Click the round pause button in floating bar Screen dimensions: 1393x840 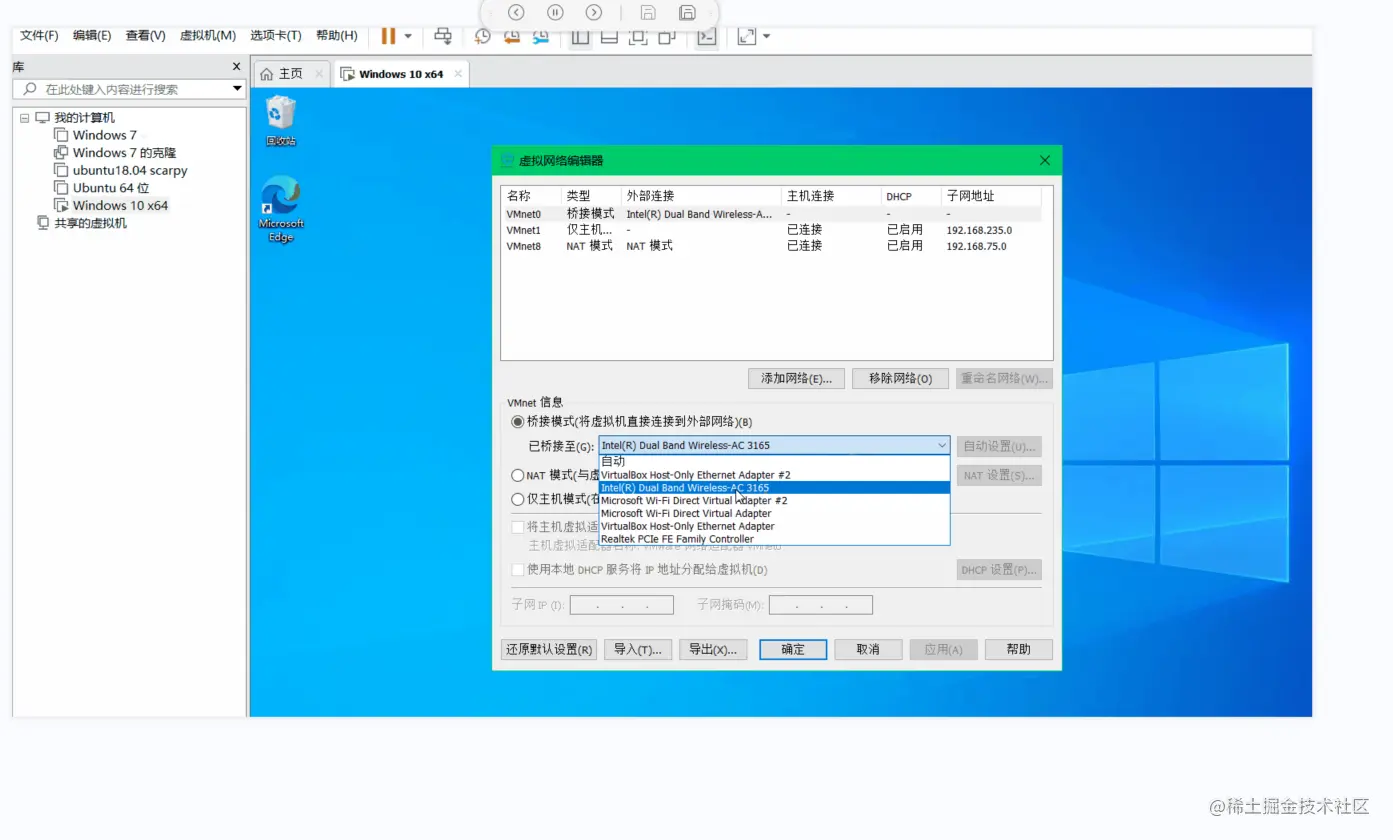click(555, 13)
